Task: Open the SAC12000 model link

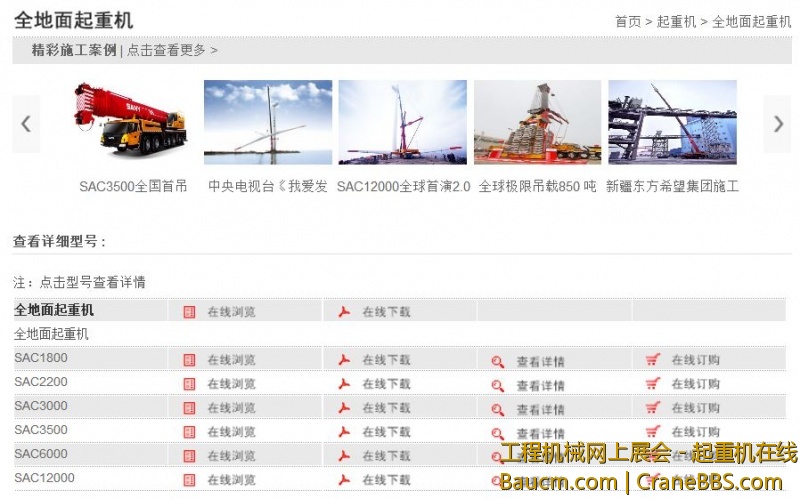Action: click(x=44, y=478)
